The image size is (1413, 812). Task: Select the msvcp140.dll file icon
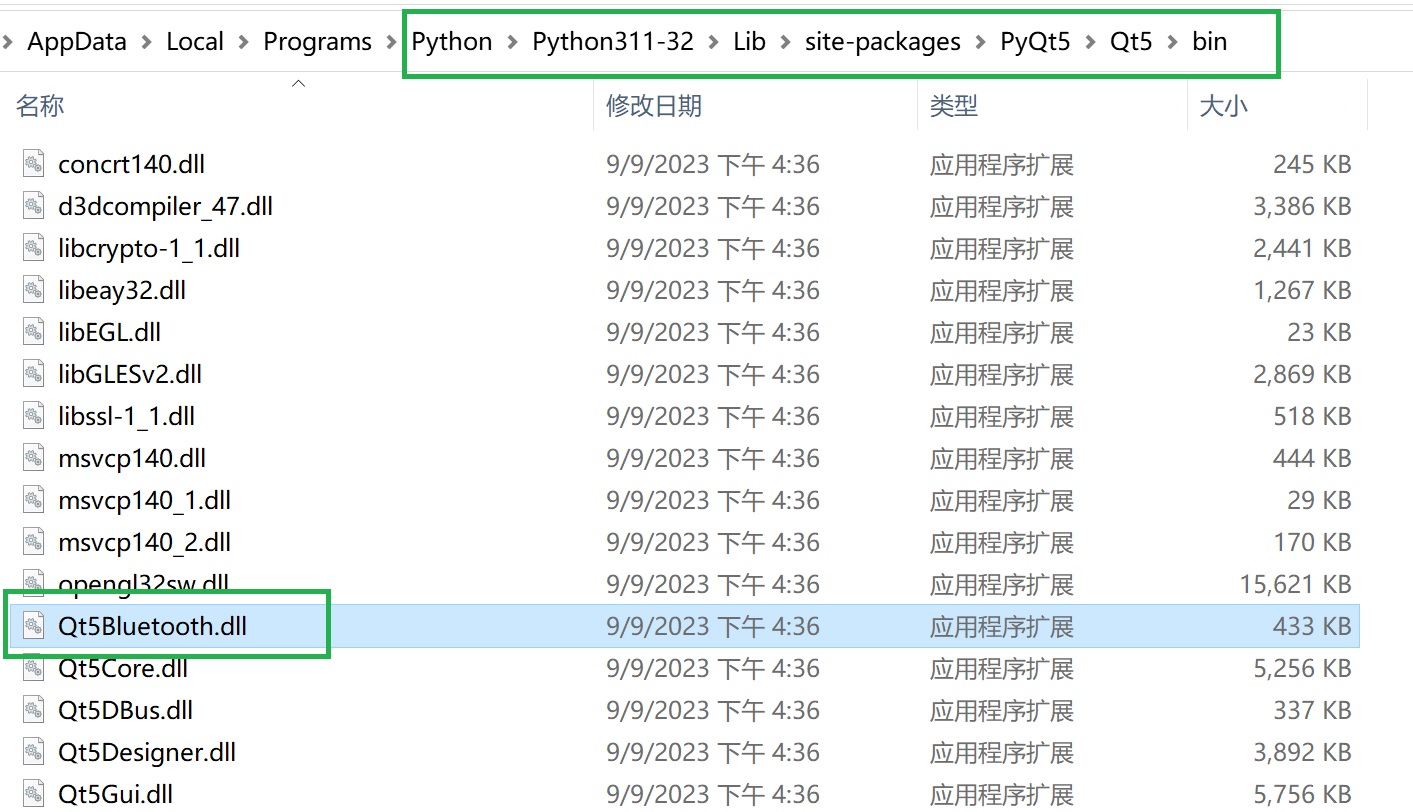pyautogui.click(x=34, y=458)
